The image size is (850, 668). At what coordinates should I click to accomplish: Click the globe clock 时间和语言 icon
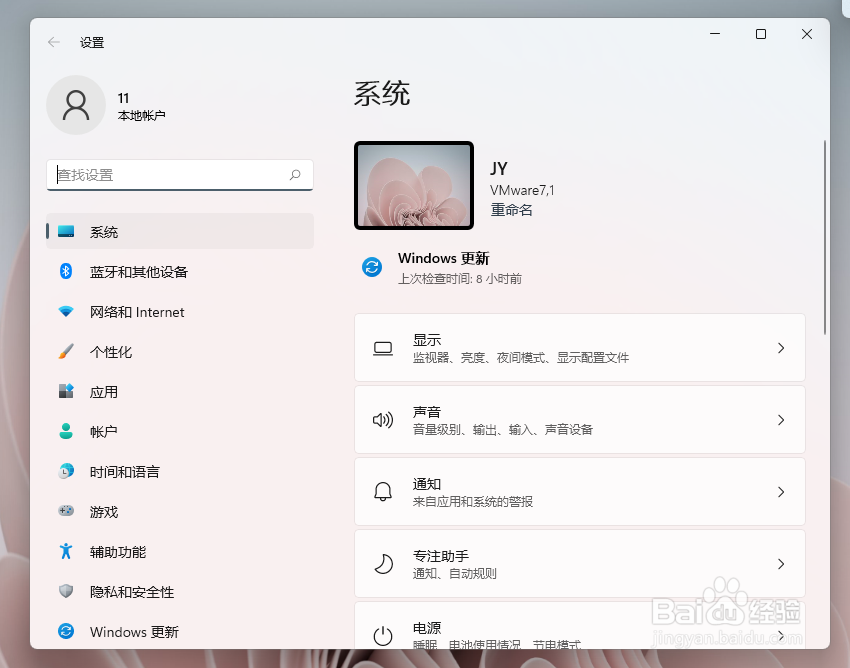[x=66, y=471]
